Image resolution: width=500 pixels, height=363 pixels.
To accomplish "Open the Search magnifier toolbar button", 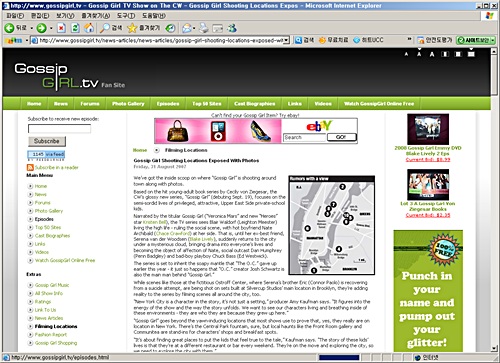I will coord(111,28).
